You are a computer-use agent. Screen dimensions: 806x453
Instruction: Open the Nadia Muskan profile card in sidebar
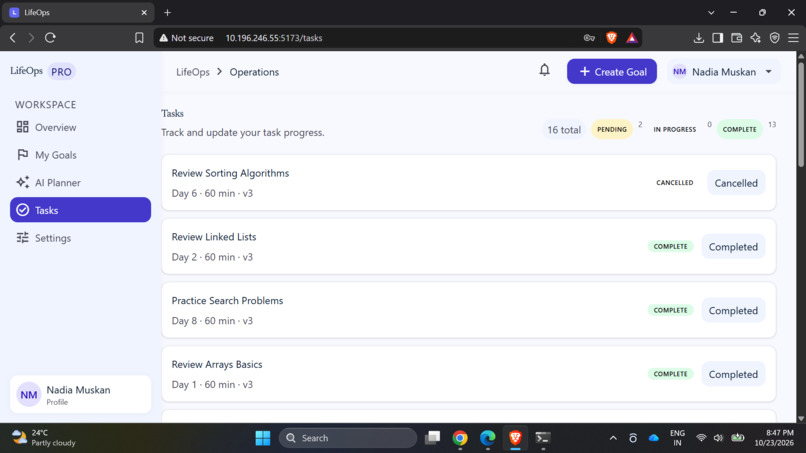click(80, 394)
